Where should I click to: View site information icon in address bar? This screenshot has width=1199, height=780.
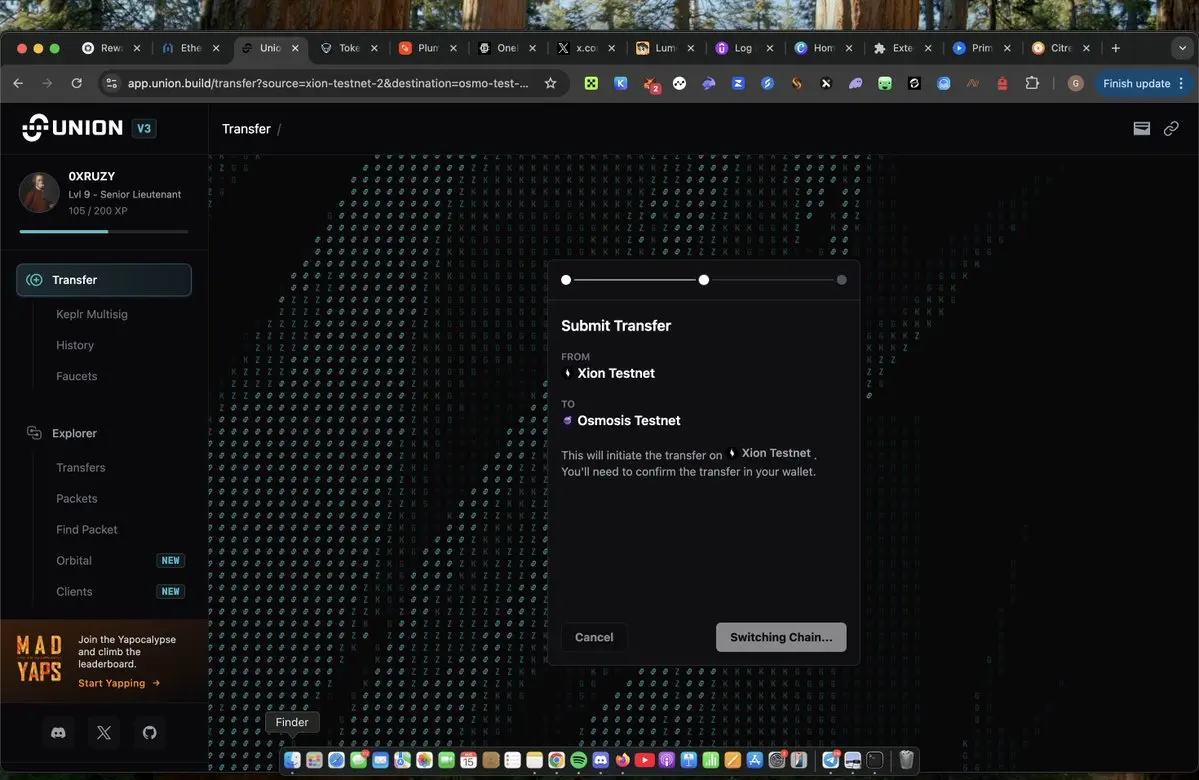click(x=112, y=83)
